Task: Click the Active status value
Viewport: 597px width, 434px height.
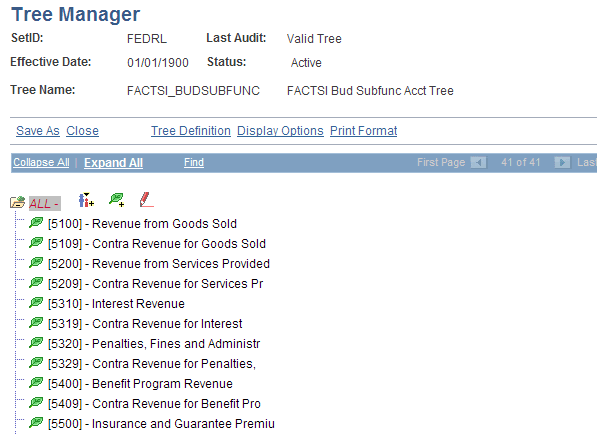Action: (306, 63)
